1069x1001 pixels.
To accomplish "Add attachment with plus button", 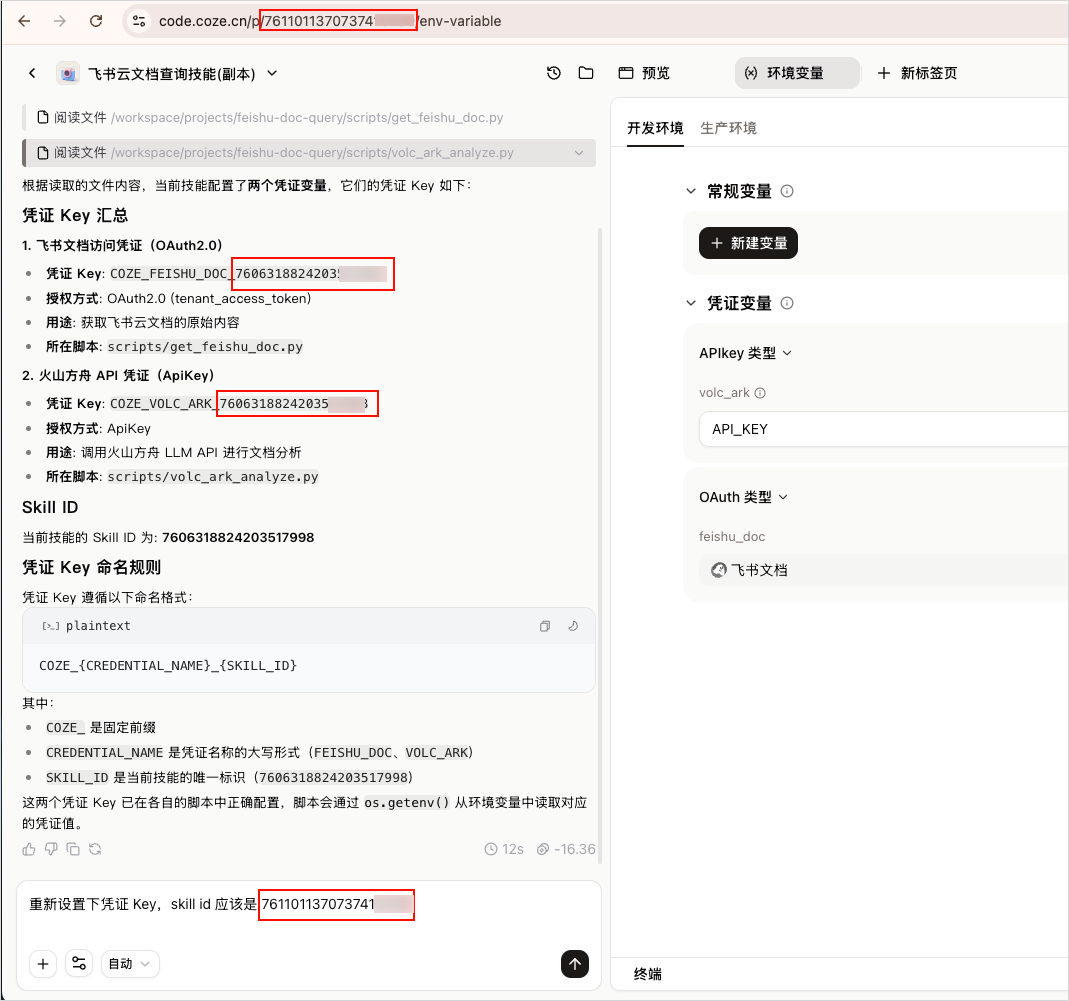I will [x=43, y=963].
